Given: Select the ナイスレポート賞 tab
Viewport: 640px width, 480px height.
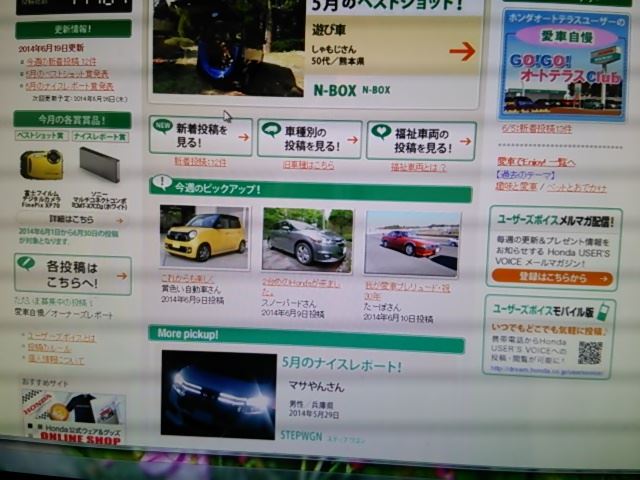Looking at the screenshot, I should coord(100,137).
